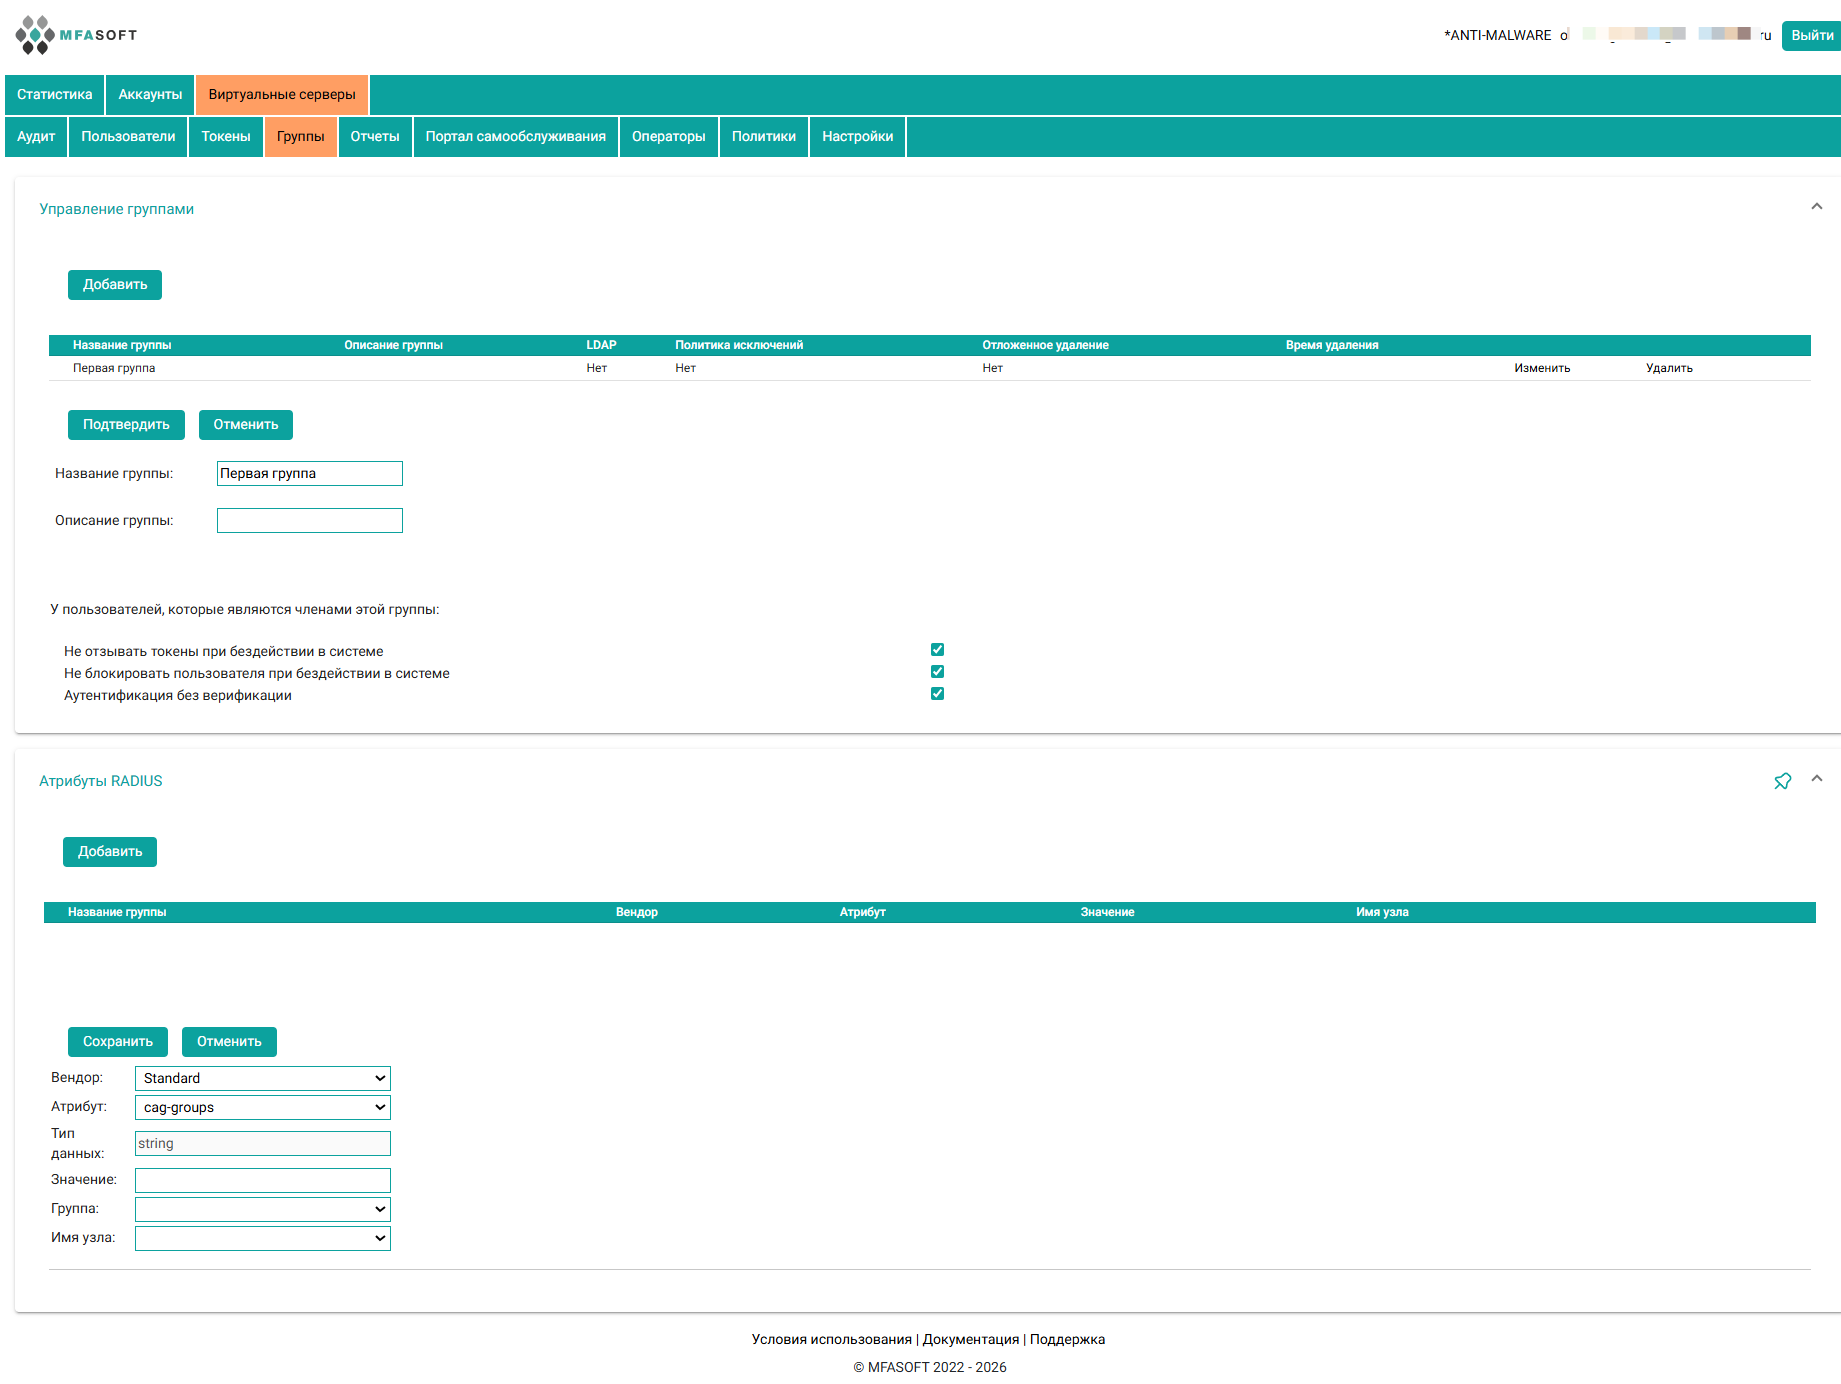Open the Политики tab
The width and height of the screenshot is (1841, 1384).
coord(764,137)
